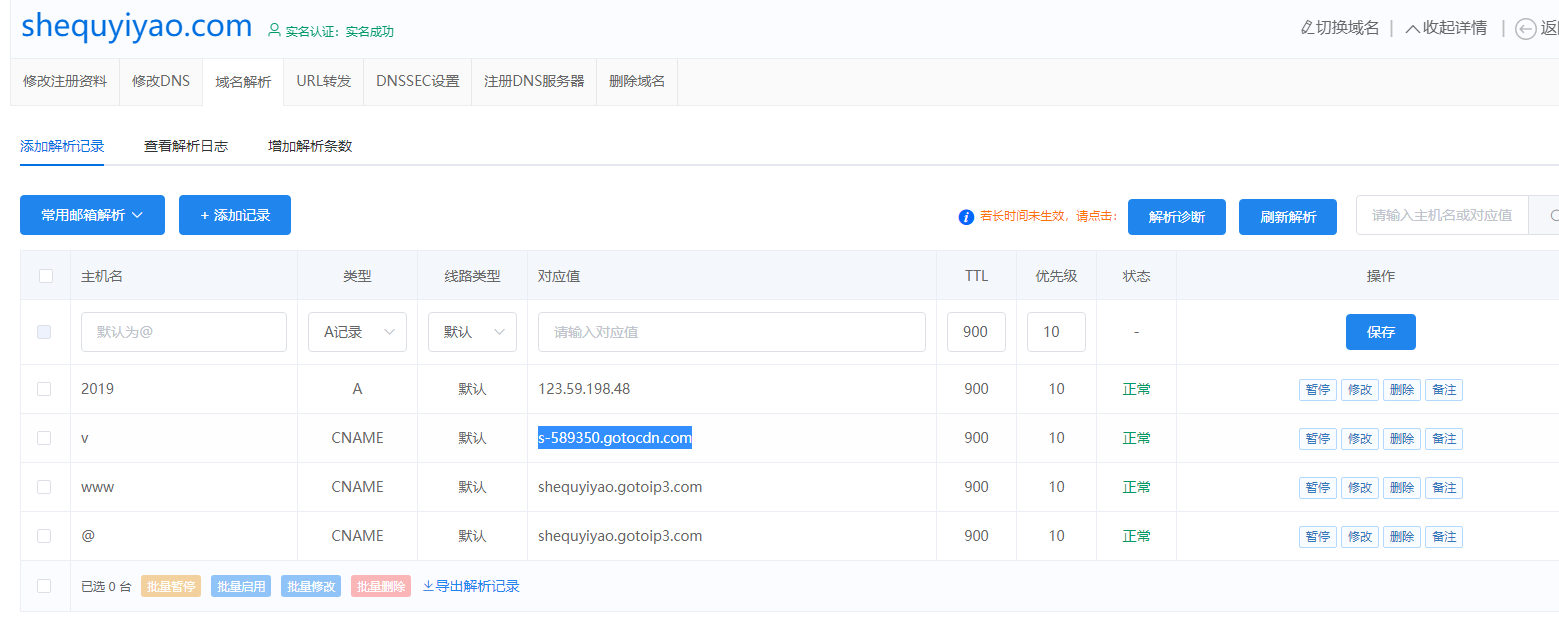
Task: Check the checkbox for the v CNAME row
Action: pyautogui.click(x=45, y=438)
